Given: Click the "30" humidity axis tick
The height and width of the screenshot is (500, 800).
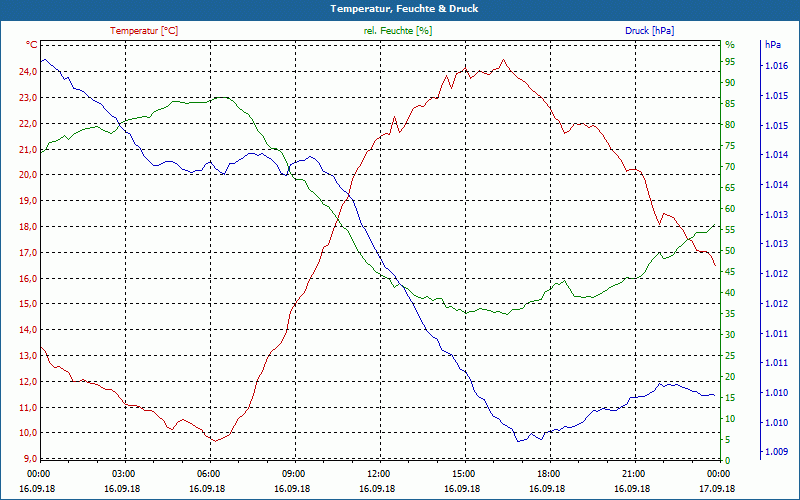Looking at the screenshot, I should (730, 335).
